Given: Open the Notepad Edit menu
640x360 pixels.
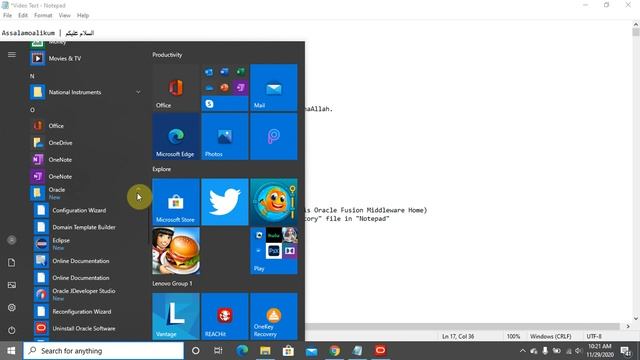Looking at the screenshot, I should point(23,16).
